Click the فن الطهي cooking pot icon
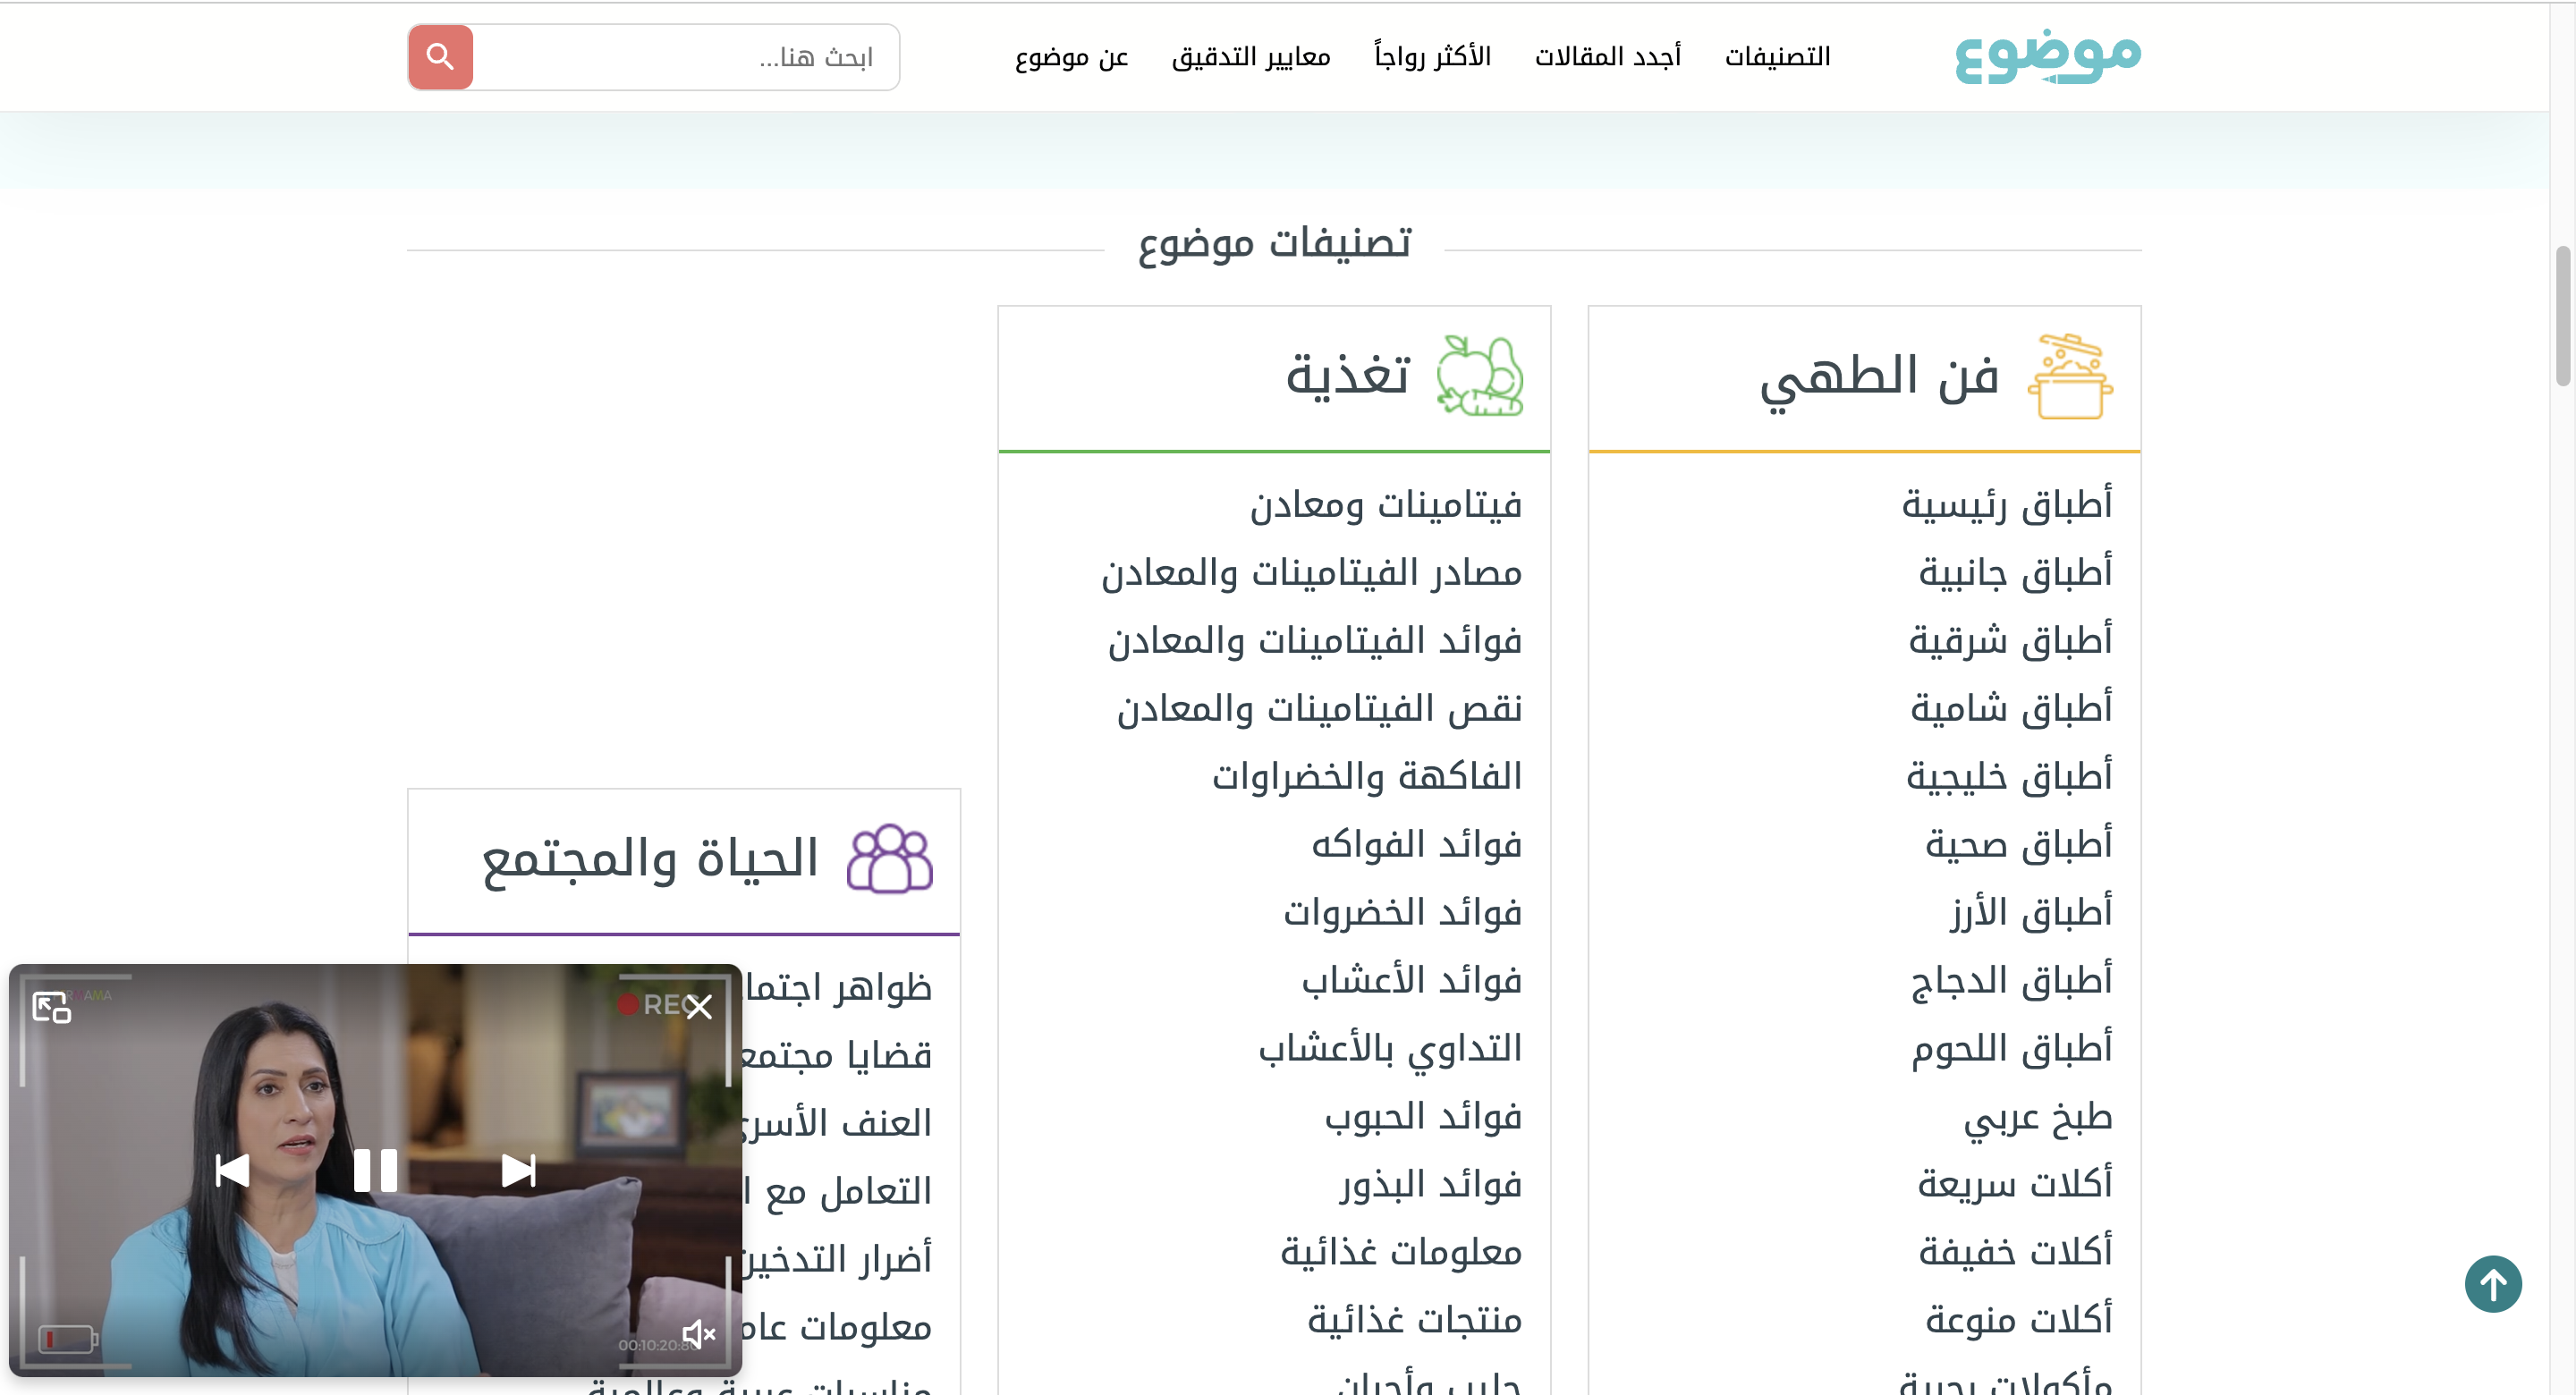2576x1395 pixels. coord(2070,377)
